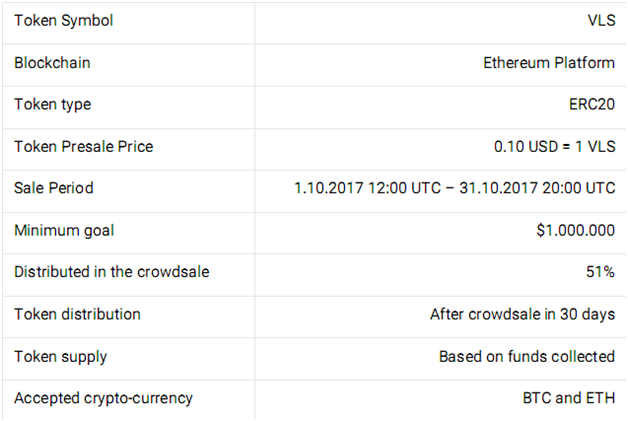Select the "BTC and ETH" value
Viewport: 628px width, 421px height.
pos(565,398)
